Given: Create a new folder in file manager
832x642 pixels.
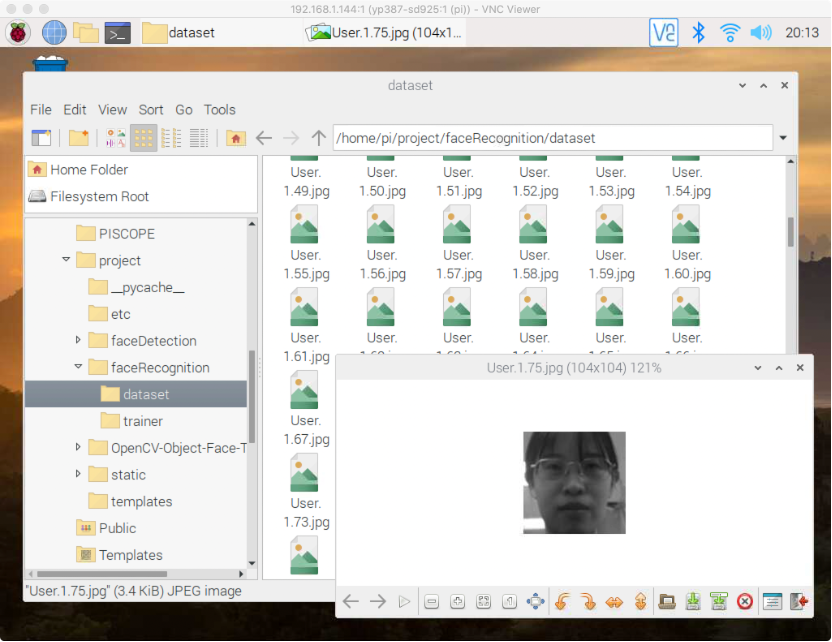Looking at the screenshot, I should 78,138.
